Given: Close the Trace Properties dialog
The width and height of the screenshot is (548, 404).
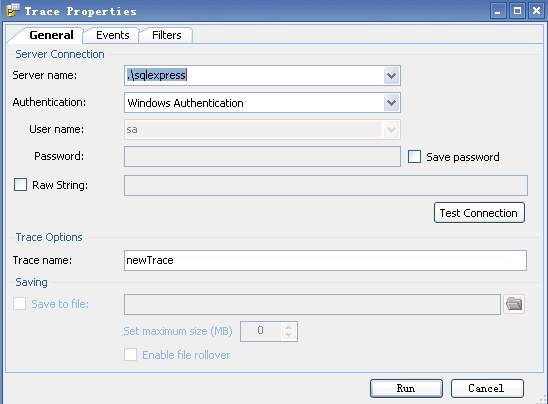Looking at the screenshot, I should tap(536, 11).
